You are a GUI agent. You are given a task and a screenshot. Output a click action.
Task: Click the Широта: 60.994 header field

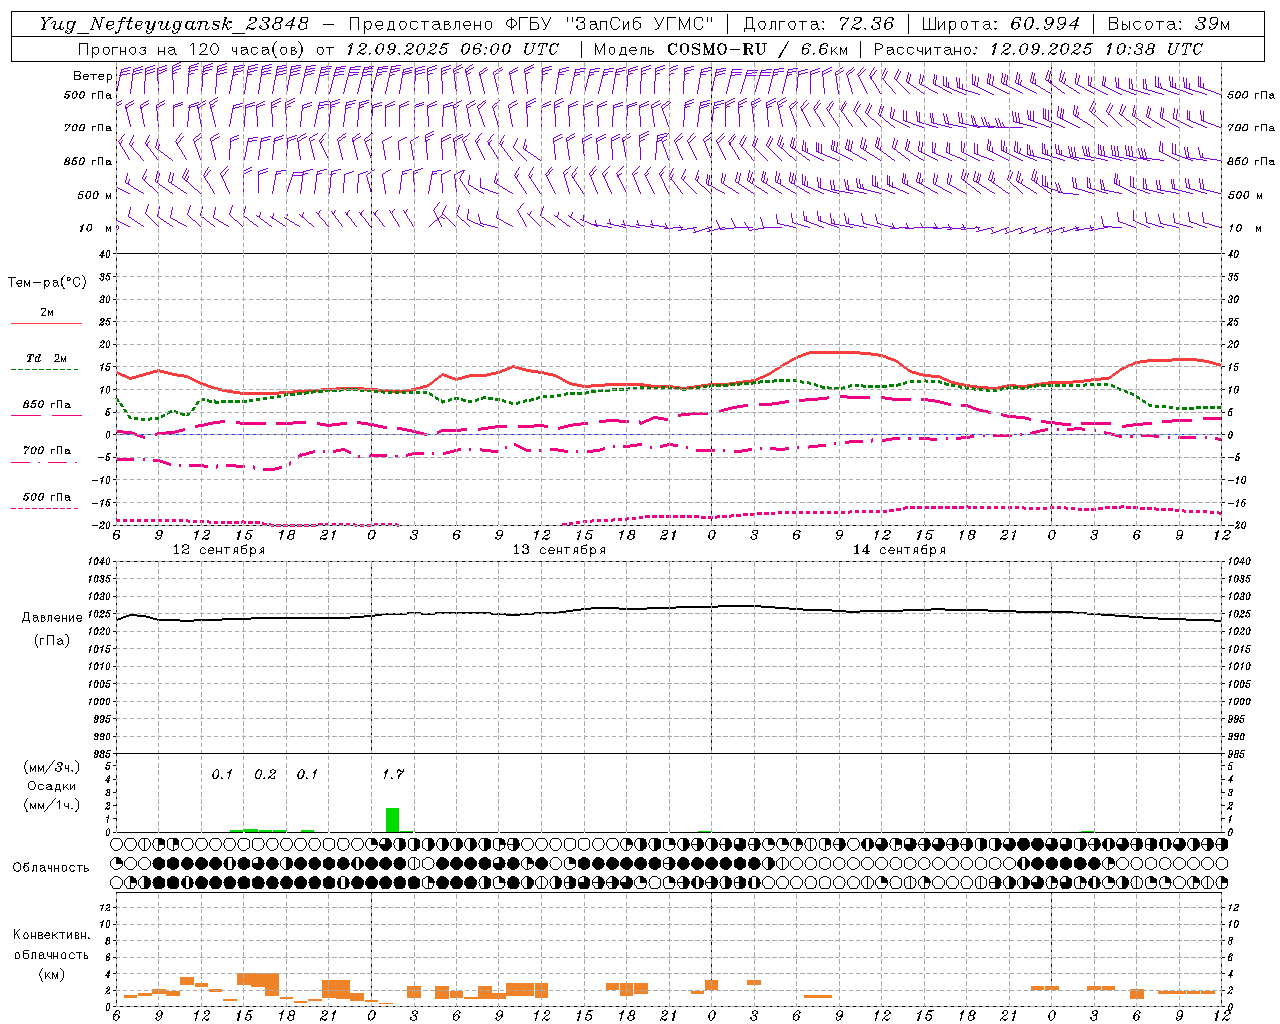[1000, 24]
